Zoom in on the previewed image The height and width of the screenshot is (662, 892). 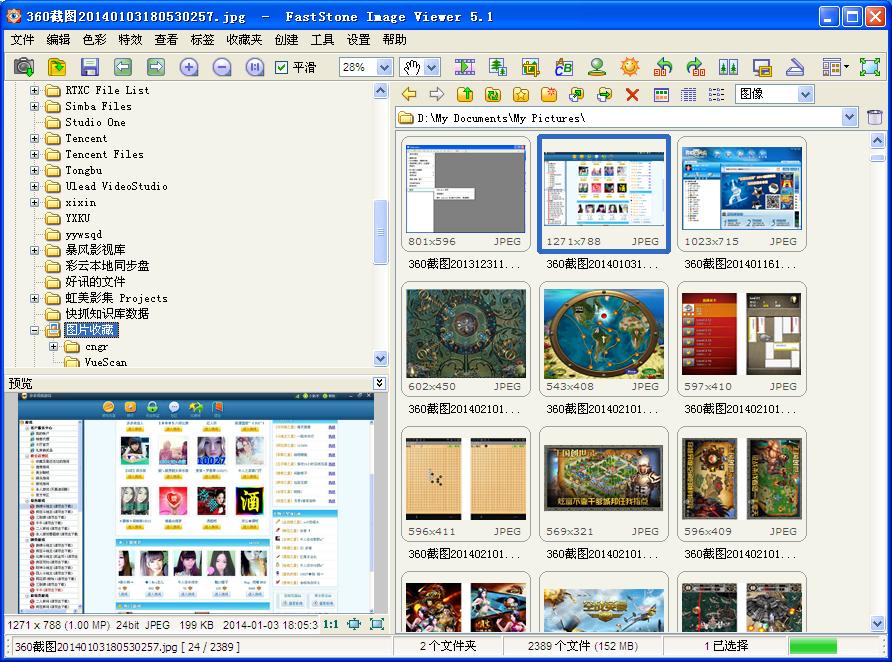point(188,66)
